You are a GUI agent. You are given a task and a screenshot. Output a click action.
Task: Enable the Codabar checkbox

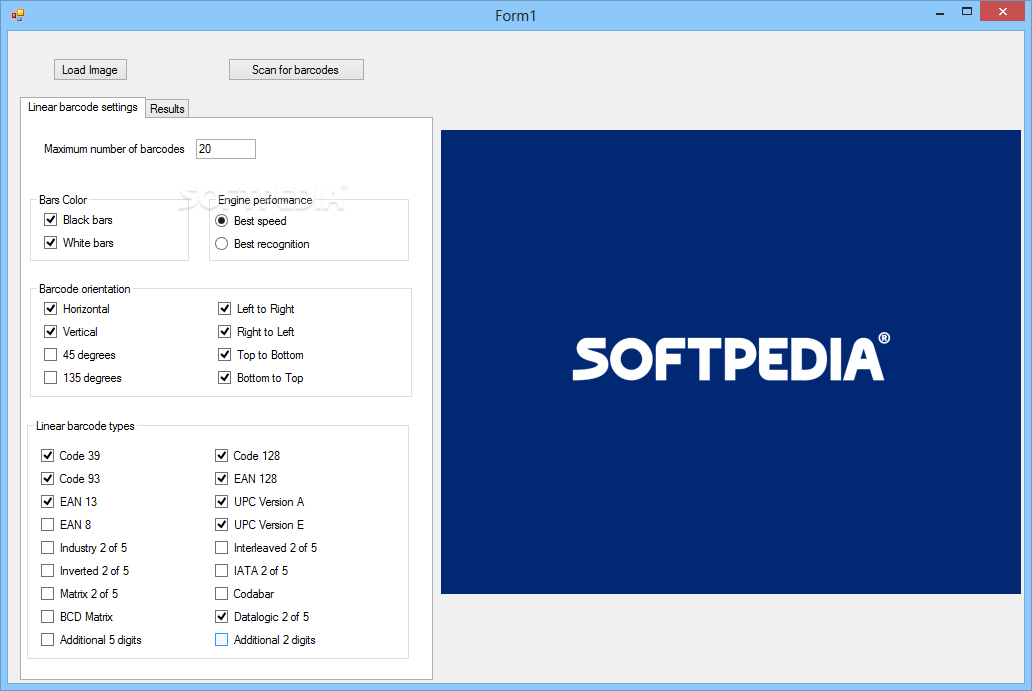pyautogui.click(x=222, y=594)
